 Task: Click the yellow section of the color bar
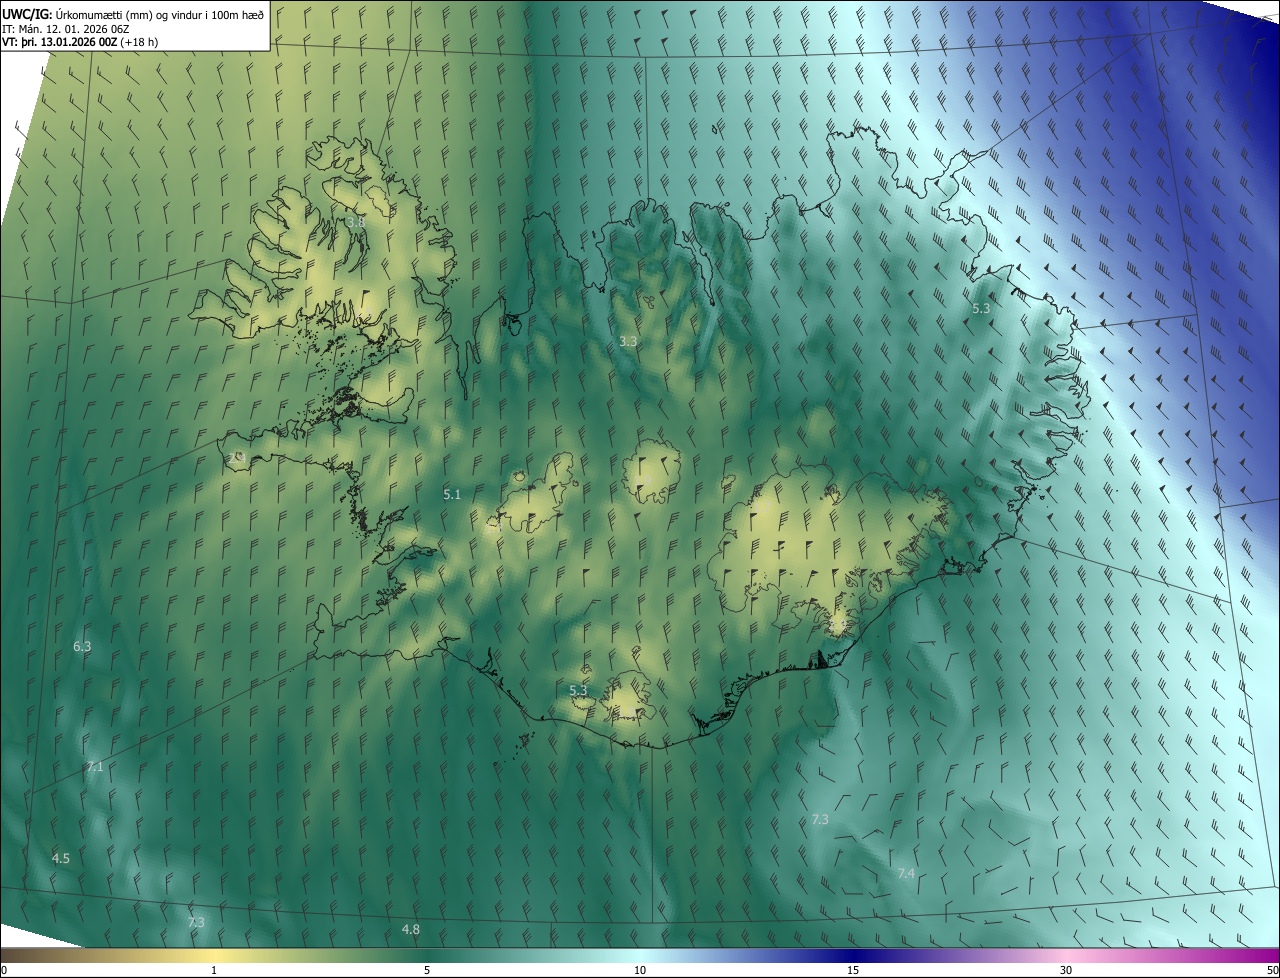point(215,955)
